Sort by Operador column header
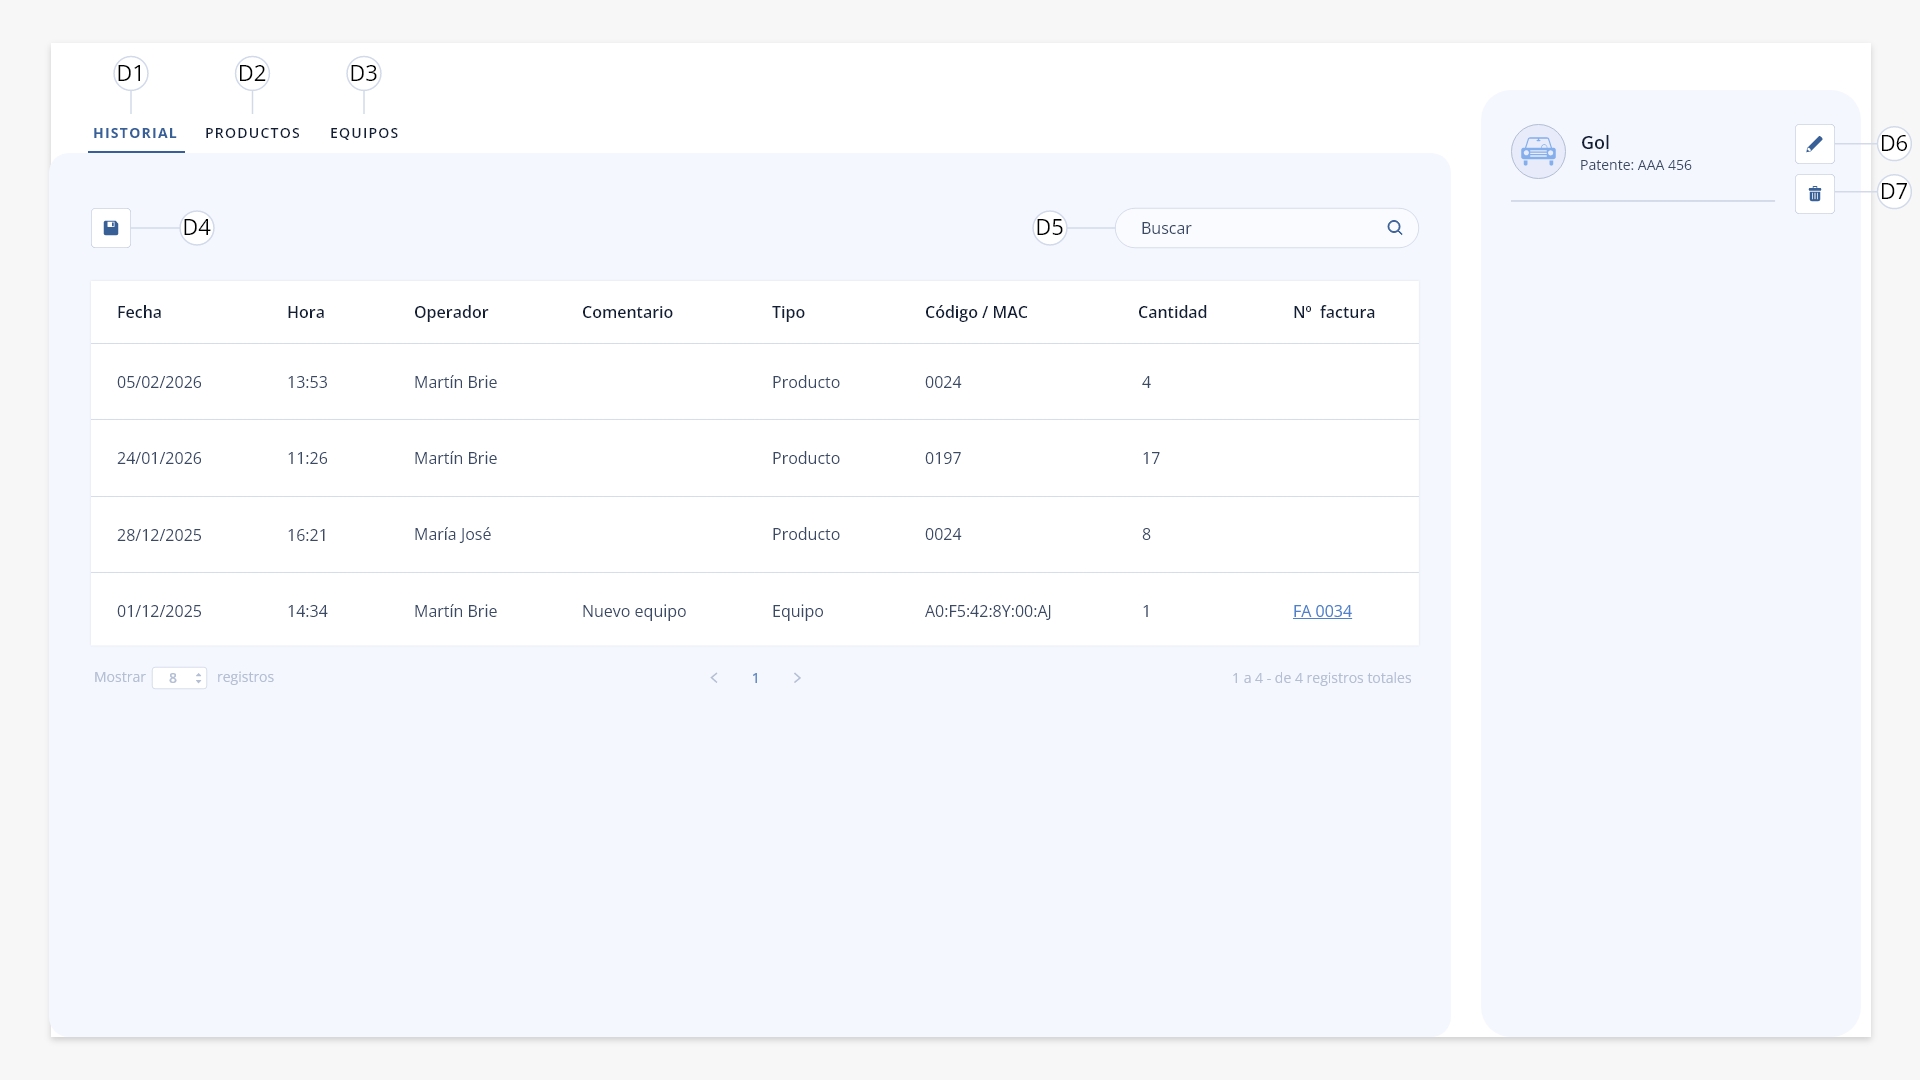Image resolution: width=1920 pixels, height=1080 pixels. (x=451, y=312)
